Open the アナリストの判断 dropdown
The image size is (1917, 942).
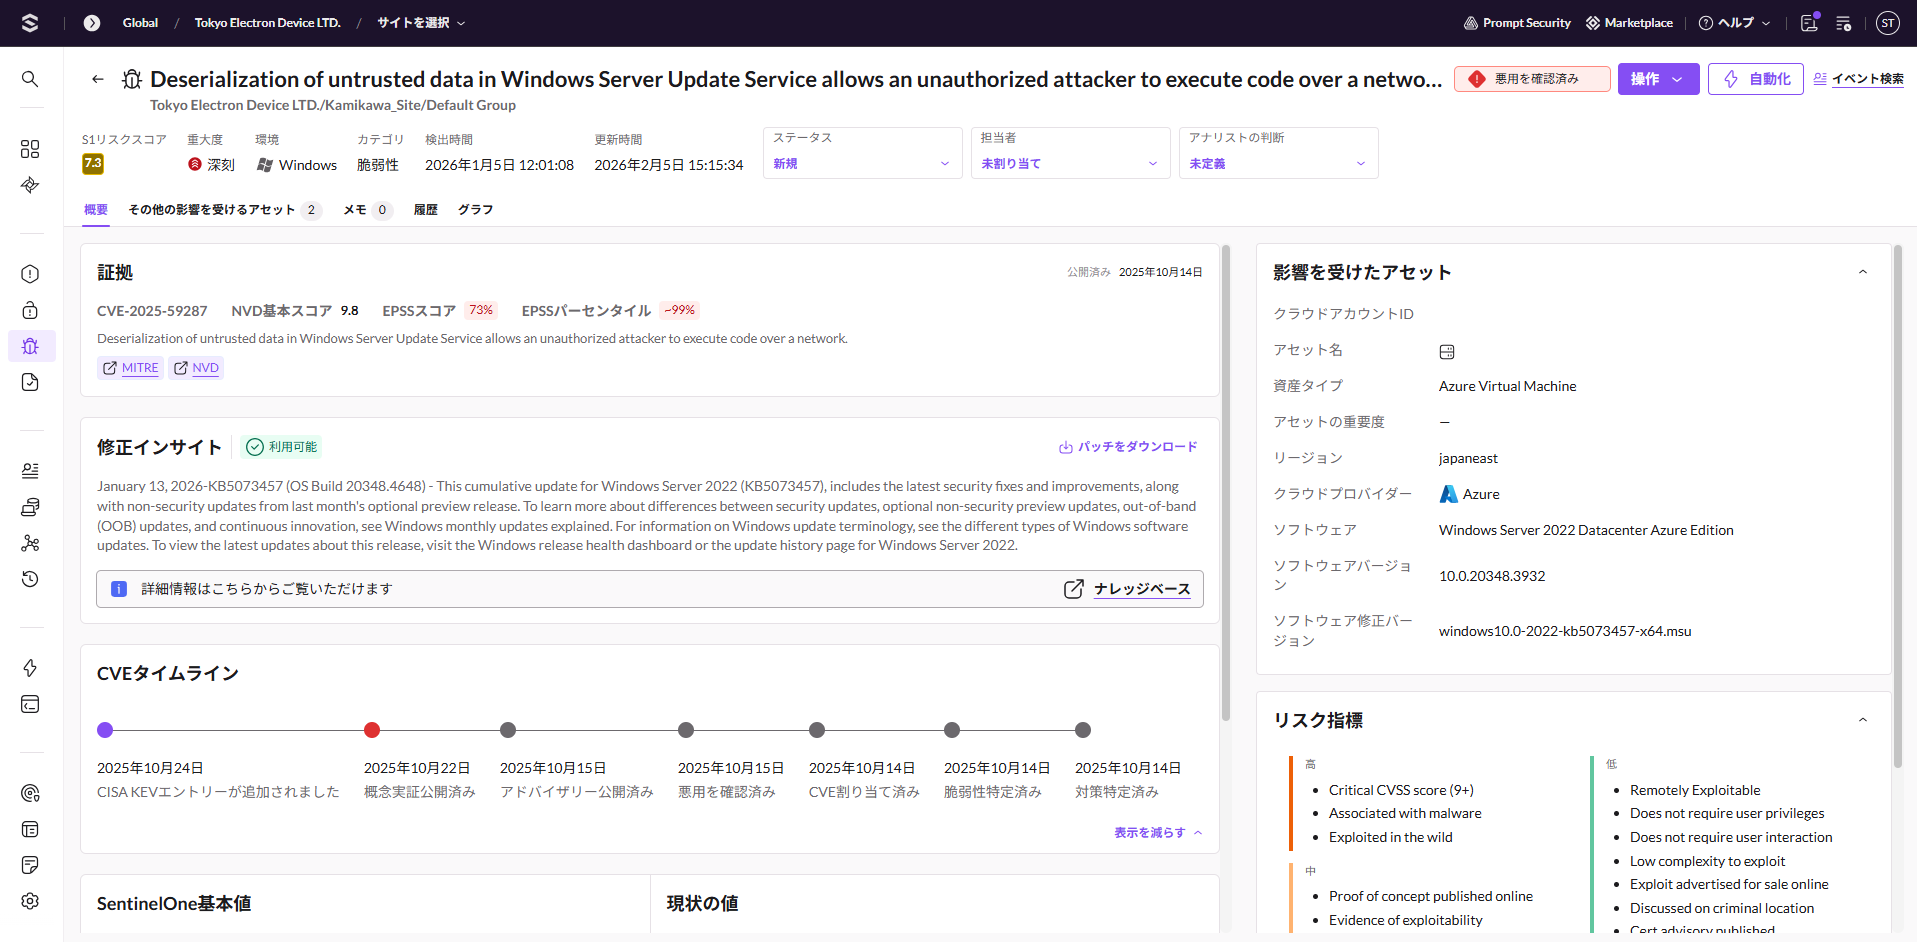point(1277,163)
